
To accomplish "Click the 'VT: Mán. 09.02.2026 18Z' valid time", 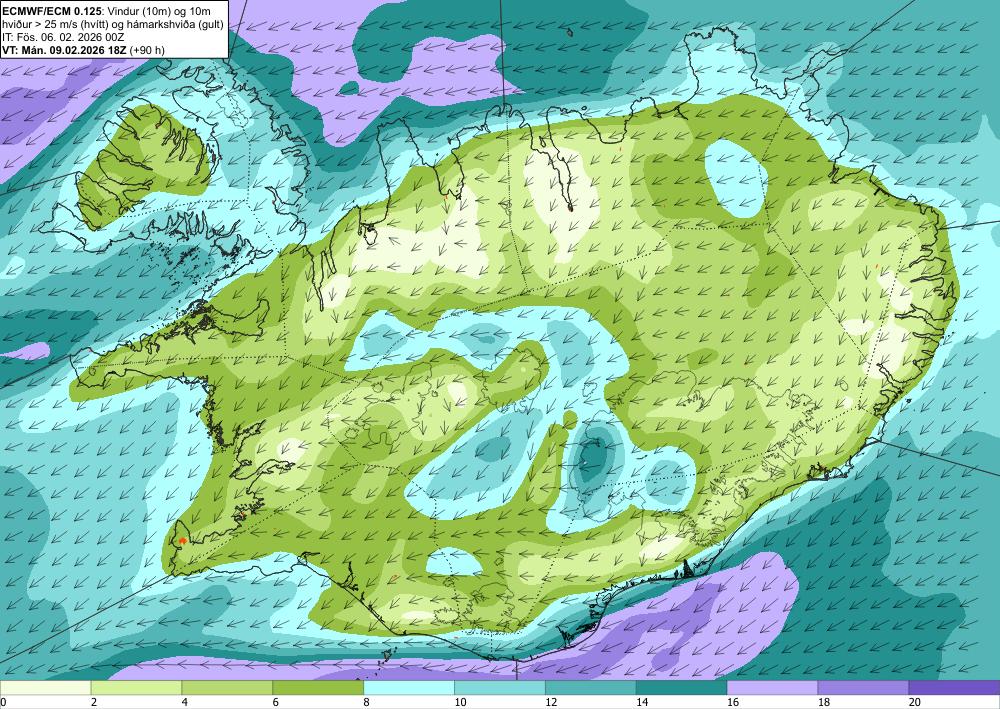I will 64,50.
